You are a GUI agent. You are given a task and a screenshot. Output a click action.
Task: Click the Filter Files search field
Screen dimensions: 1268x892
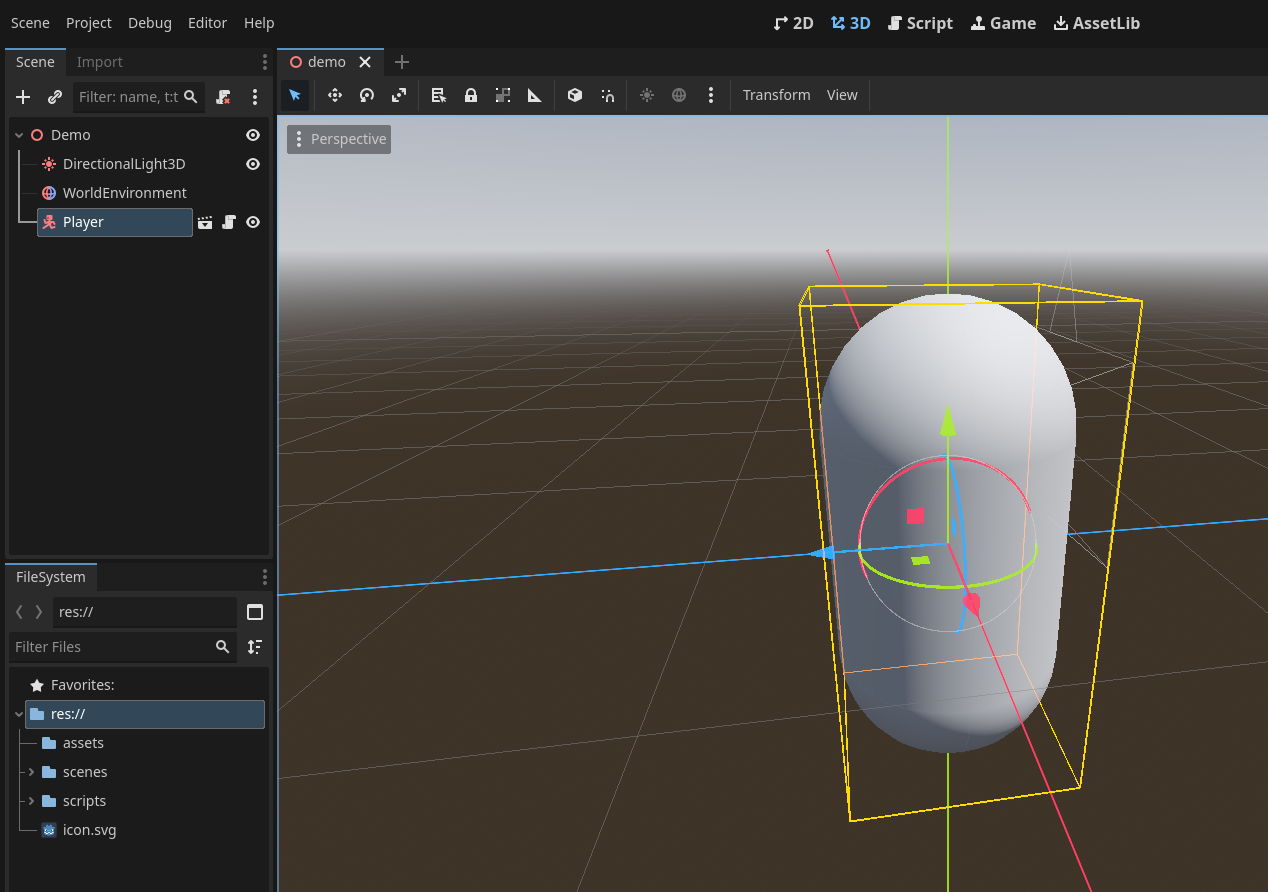coord(110,647)
